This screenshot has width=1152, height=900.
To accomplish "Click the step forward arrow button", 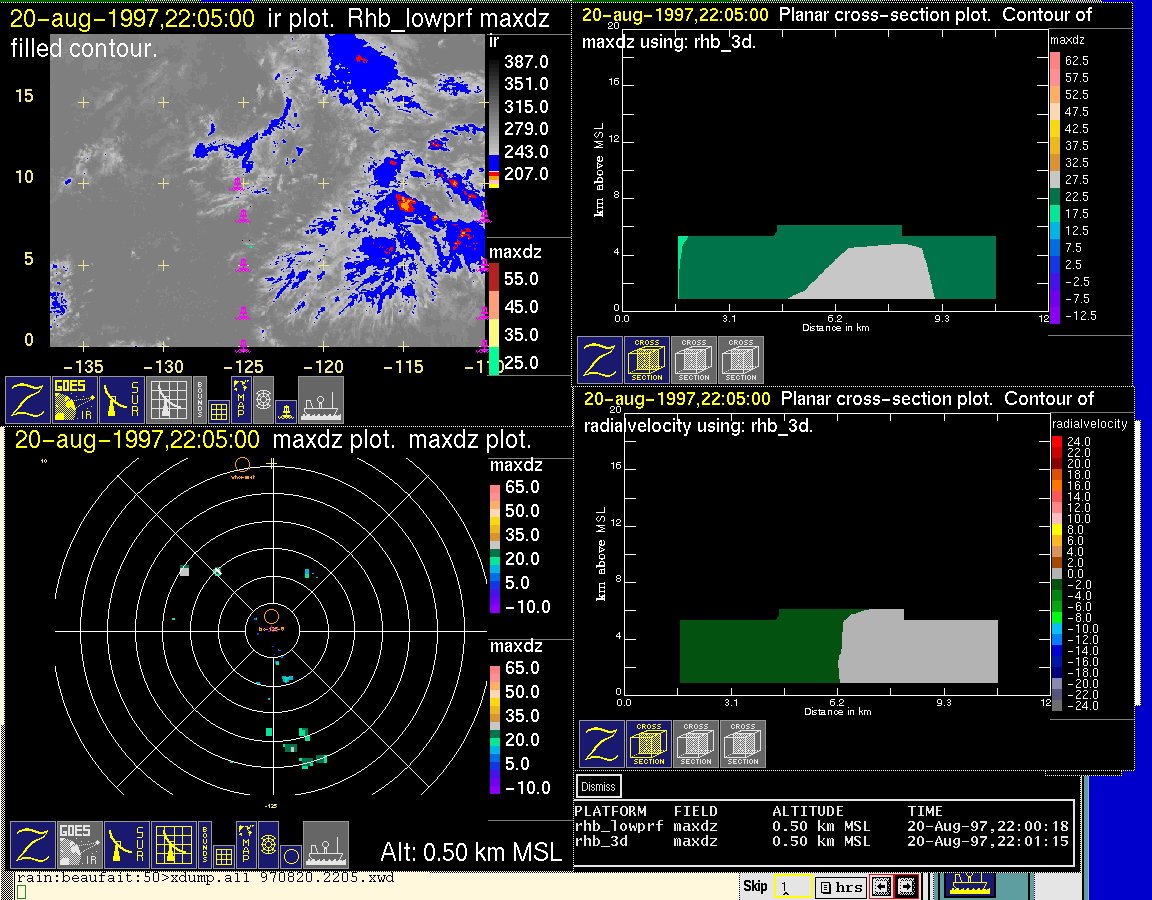I will pos(906,886).
